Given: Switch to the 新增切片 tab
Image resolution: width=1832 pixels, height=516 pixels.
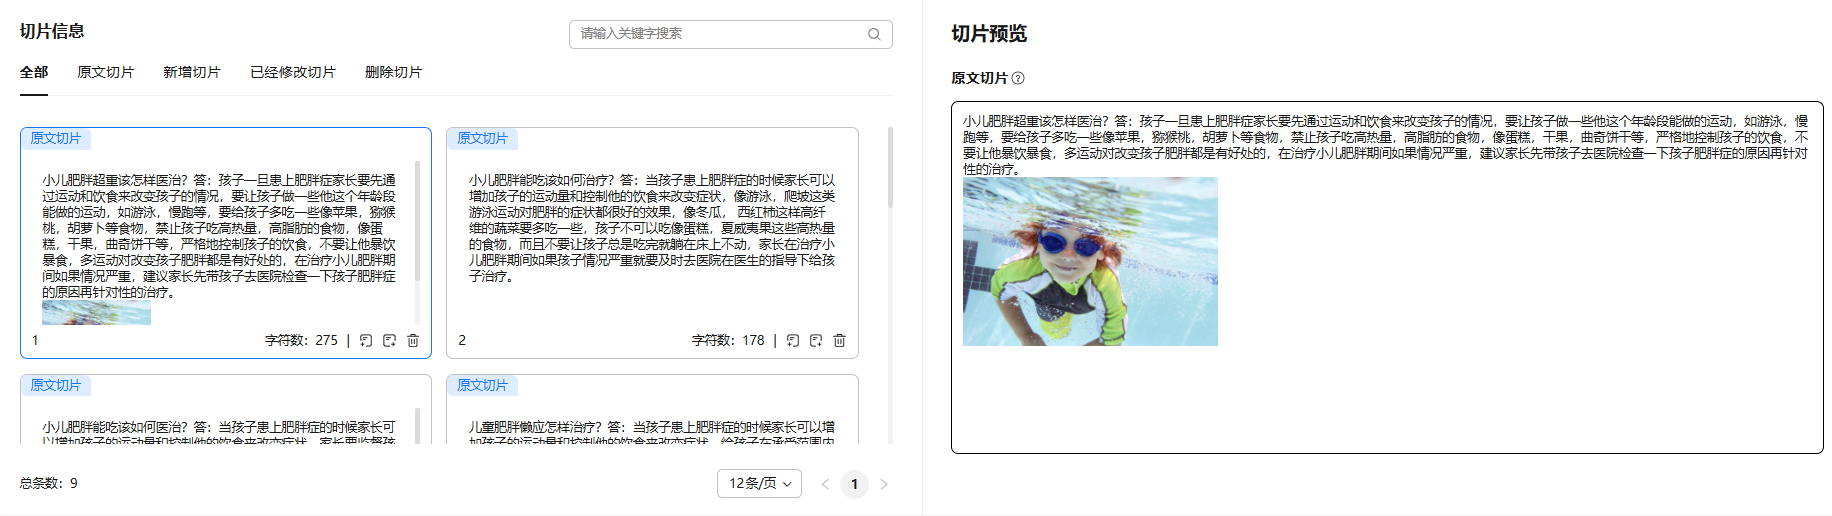Looking at the screenshot, I should [x=191, y=72].
